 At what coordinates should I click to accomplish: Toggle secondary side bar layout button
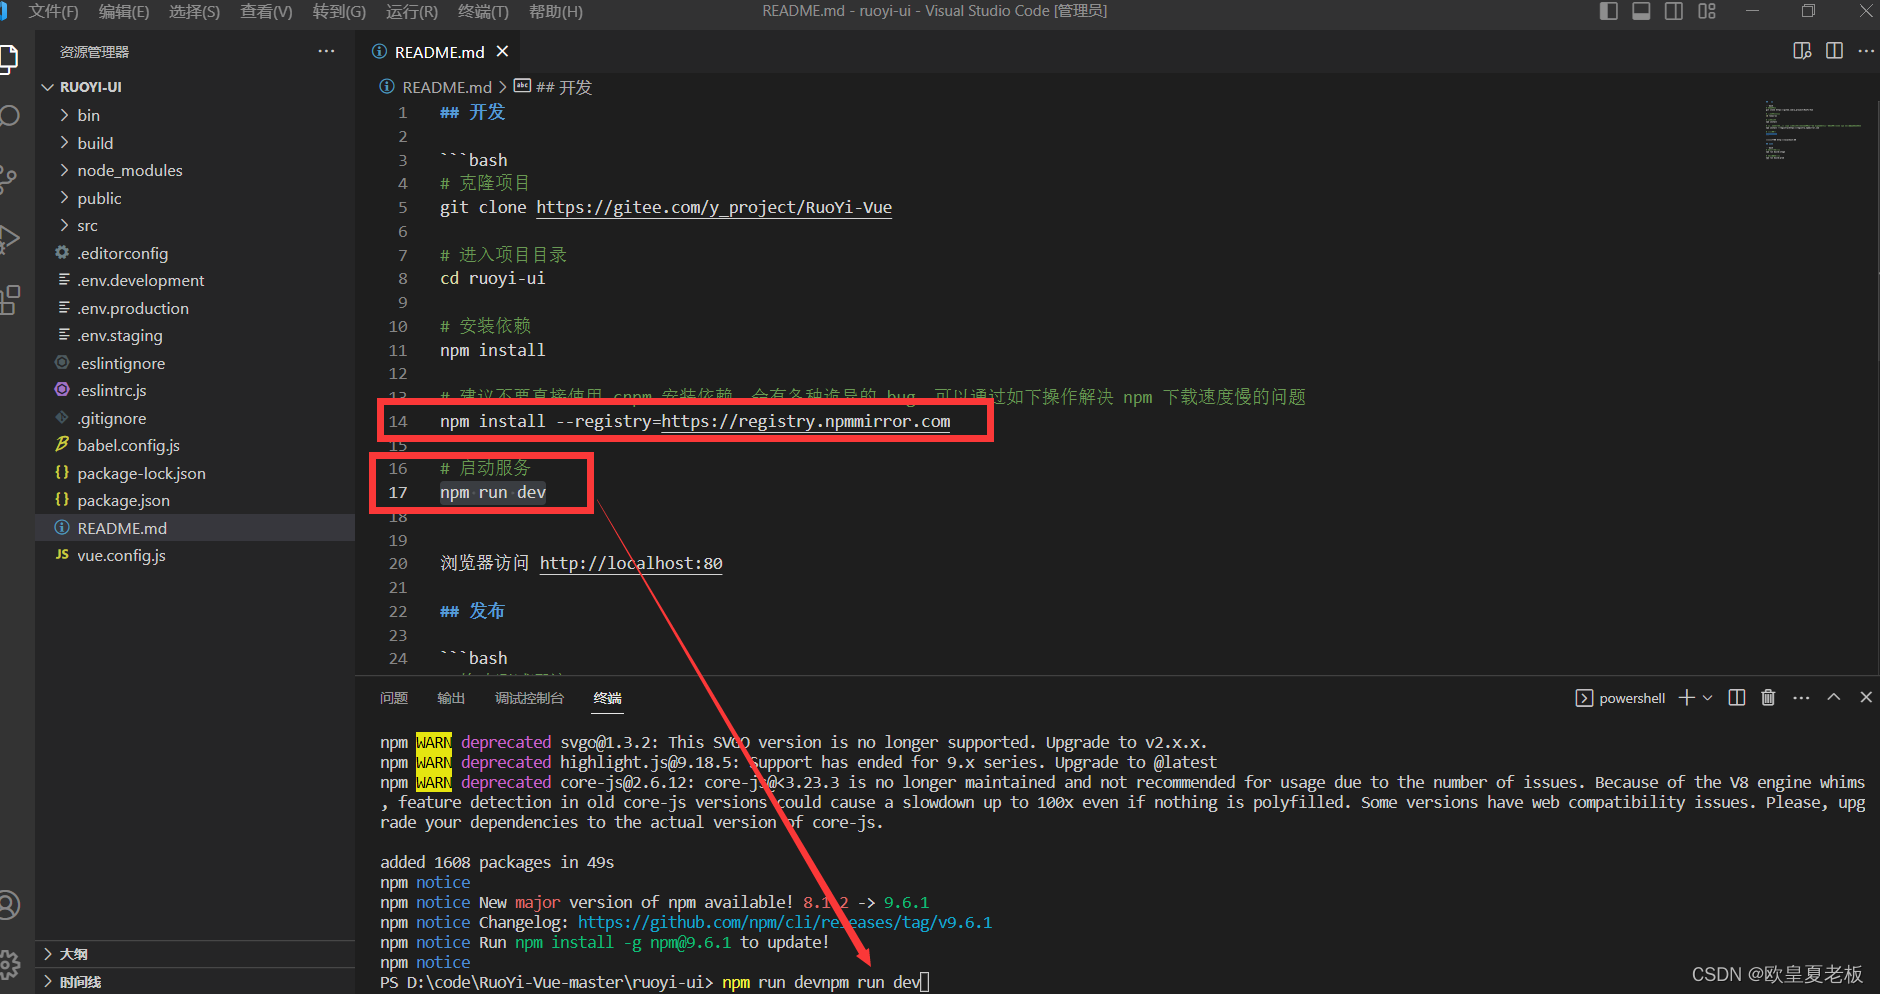(x=1674, y=11)
